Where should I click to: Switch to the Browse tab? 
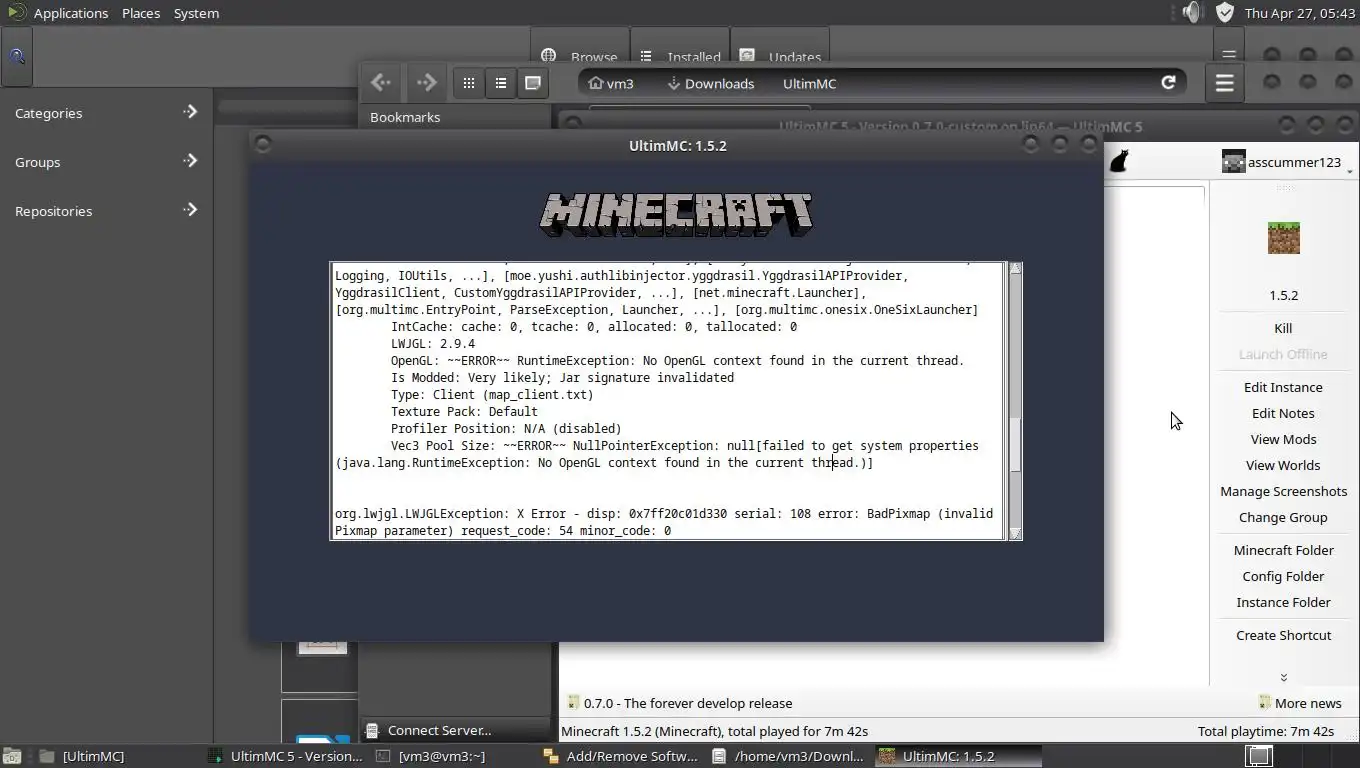pos(580,57)
